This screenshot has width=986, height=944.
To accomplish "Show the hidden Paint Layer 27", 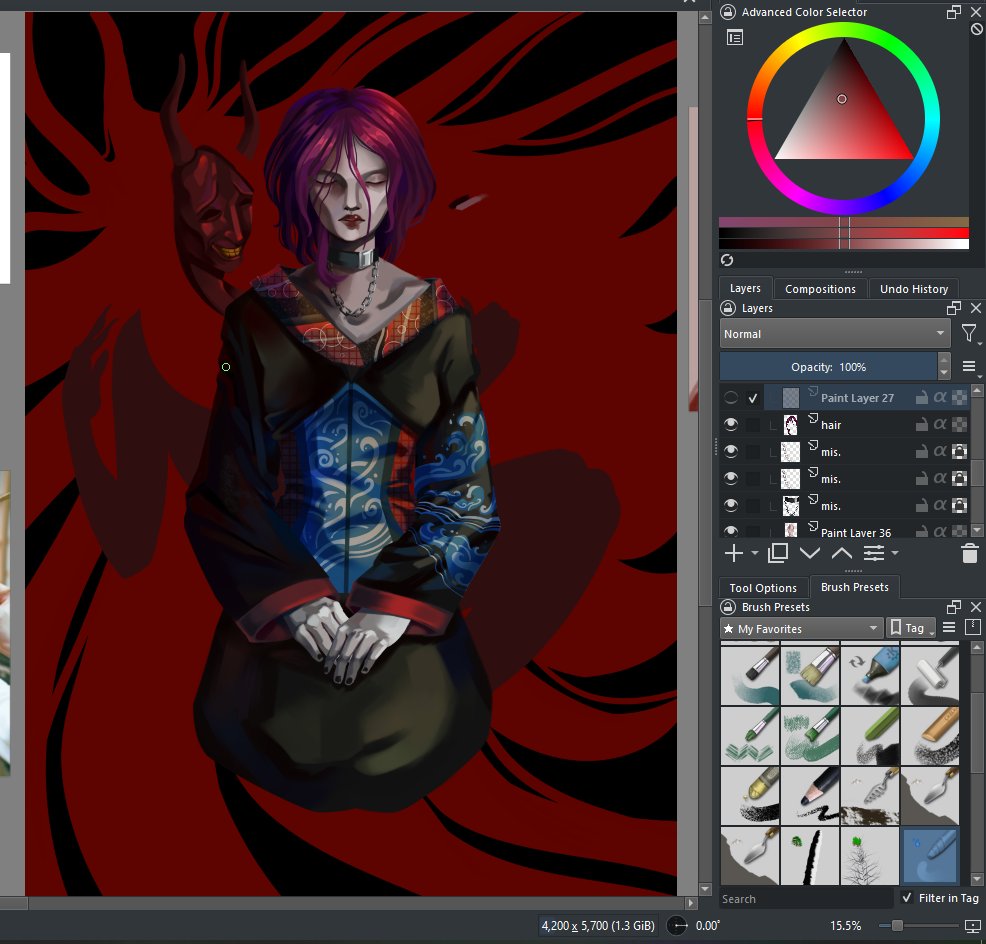I will (x=731, y=397).
